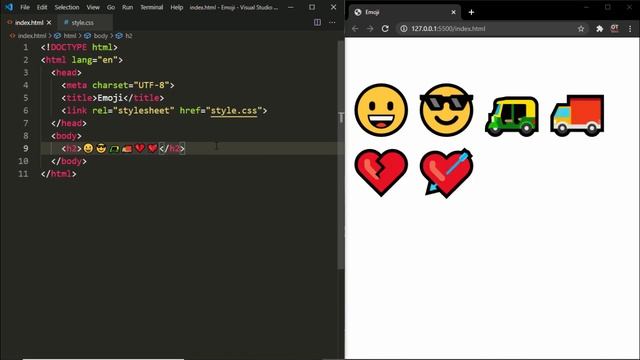
Task: Click the auto rickshaw emoji on the page
Action: pyautogui.click(x=512, y=116)
